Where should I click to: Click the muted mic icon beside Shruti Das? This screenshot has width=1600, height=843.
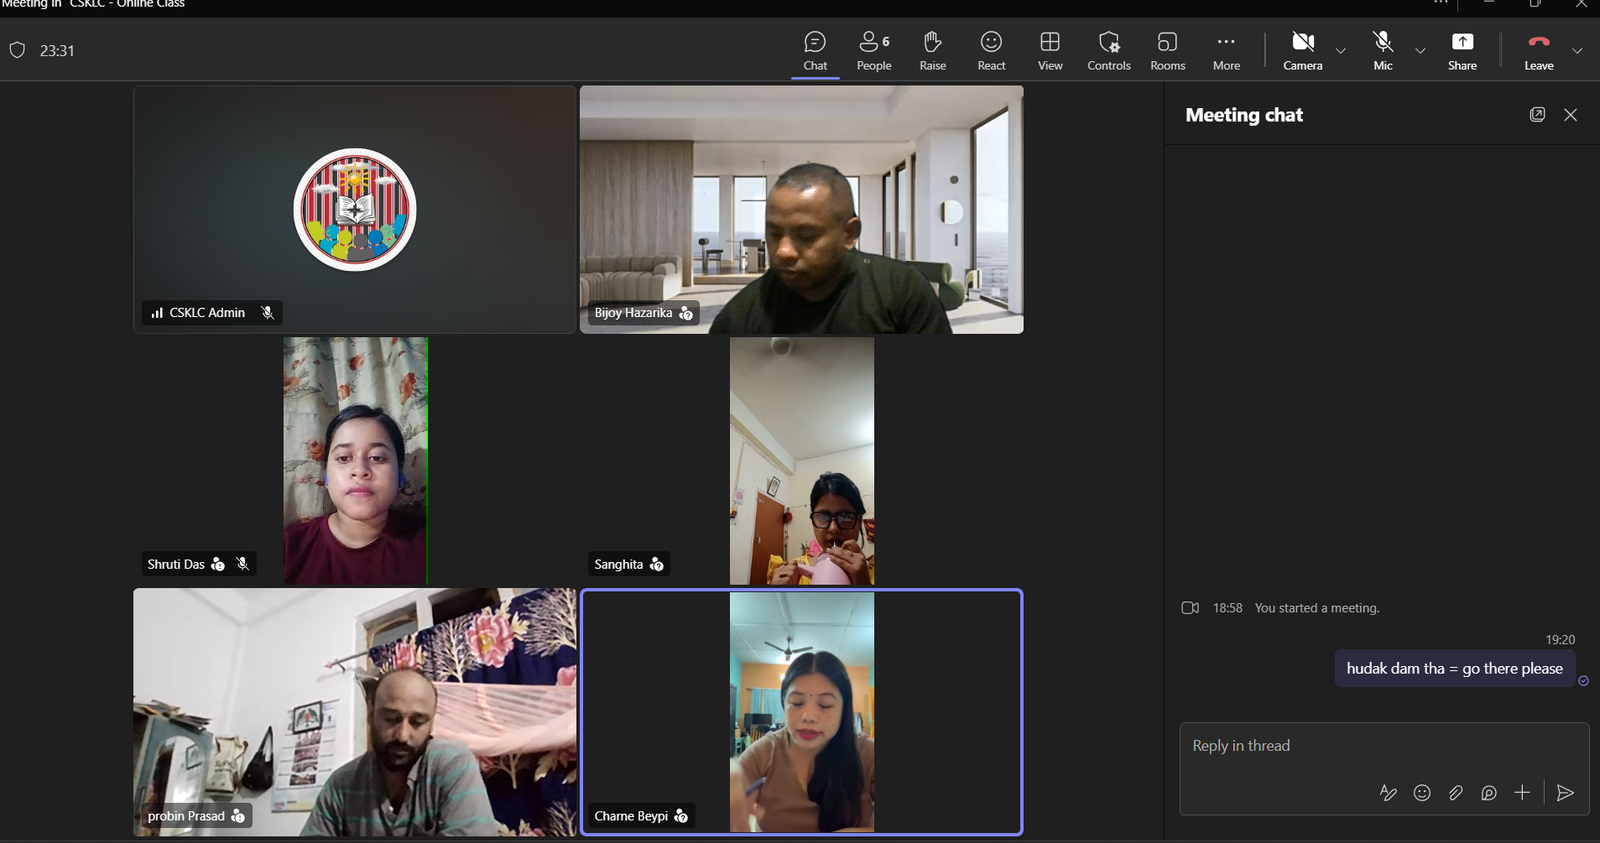(x=243, y=564)
